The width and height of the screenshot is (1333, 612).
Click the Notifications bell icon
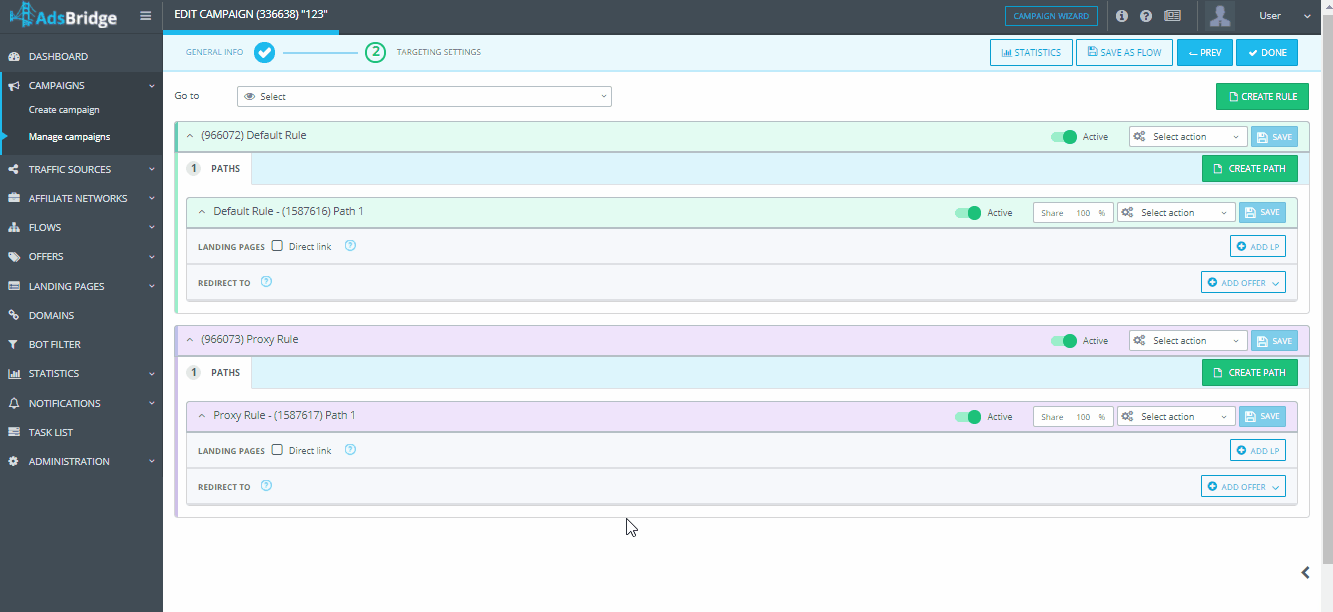tap(14, 403)
